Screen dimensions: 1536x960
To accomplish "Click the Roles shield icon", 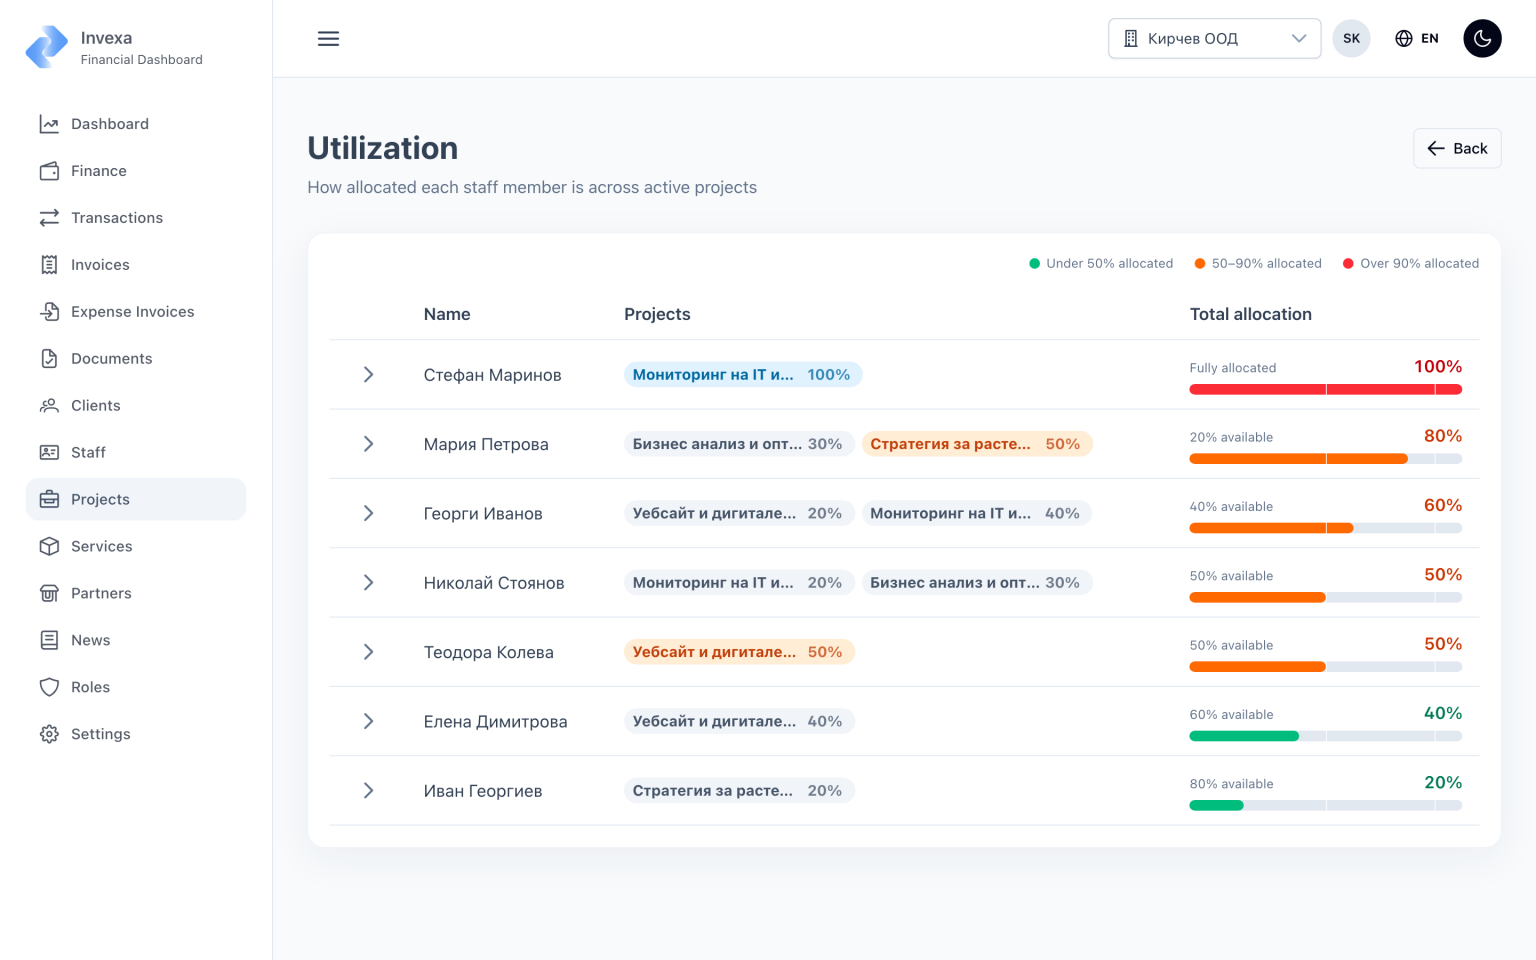I will coord(49,688).
